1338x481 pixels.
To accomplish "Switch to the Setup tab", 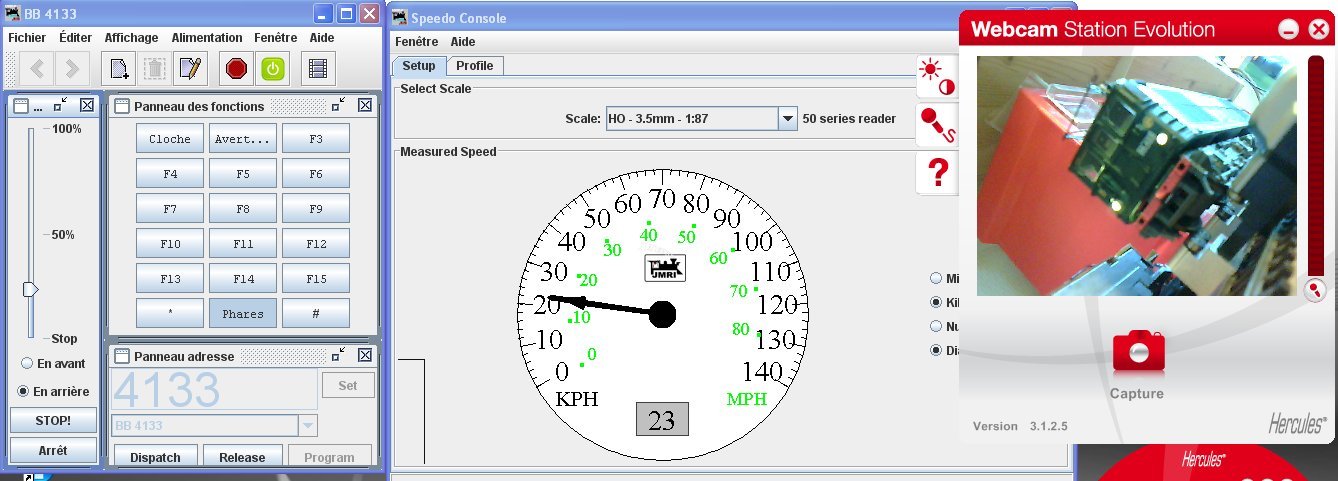I will (x=419, y=65).
